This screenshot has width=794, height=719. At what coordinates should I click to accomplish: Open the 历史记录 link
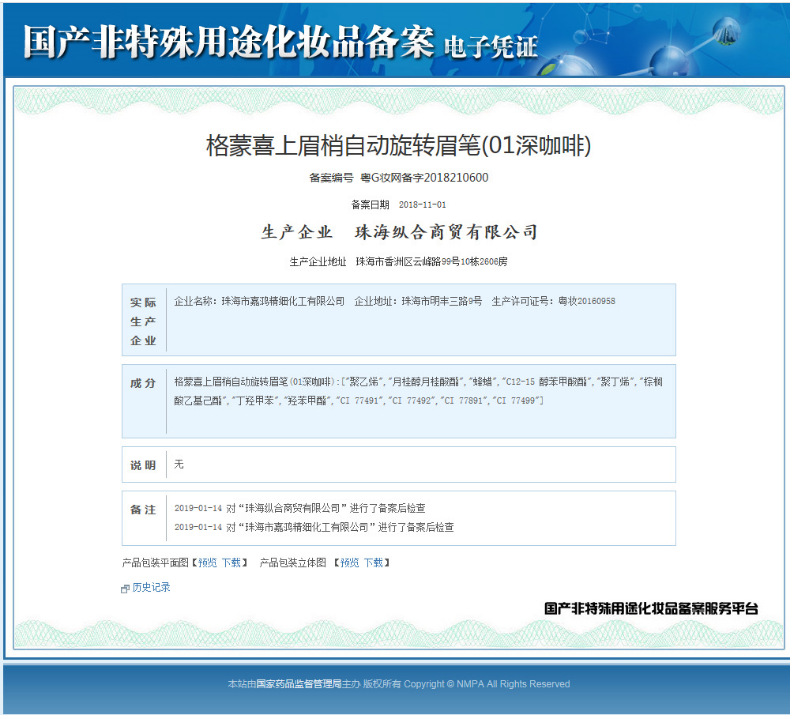pos(151,587)
